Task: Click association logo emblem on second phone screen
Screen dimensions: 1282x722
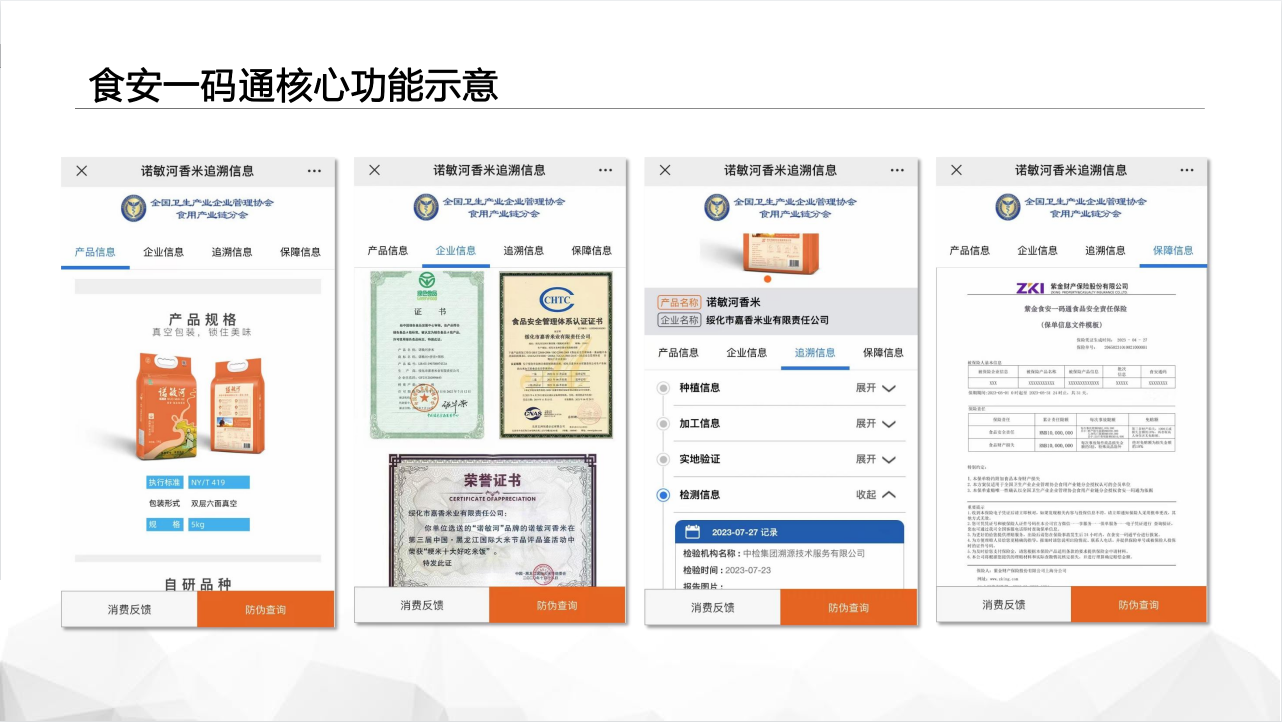Action: [426, 207]
